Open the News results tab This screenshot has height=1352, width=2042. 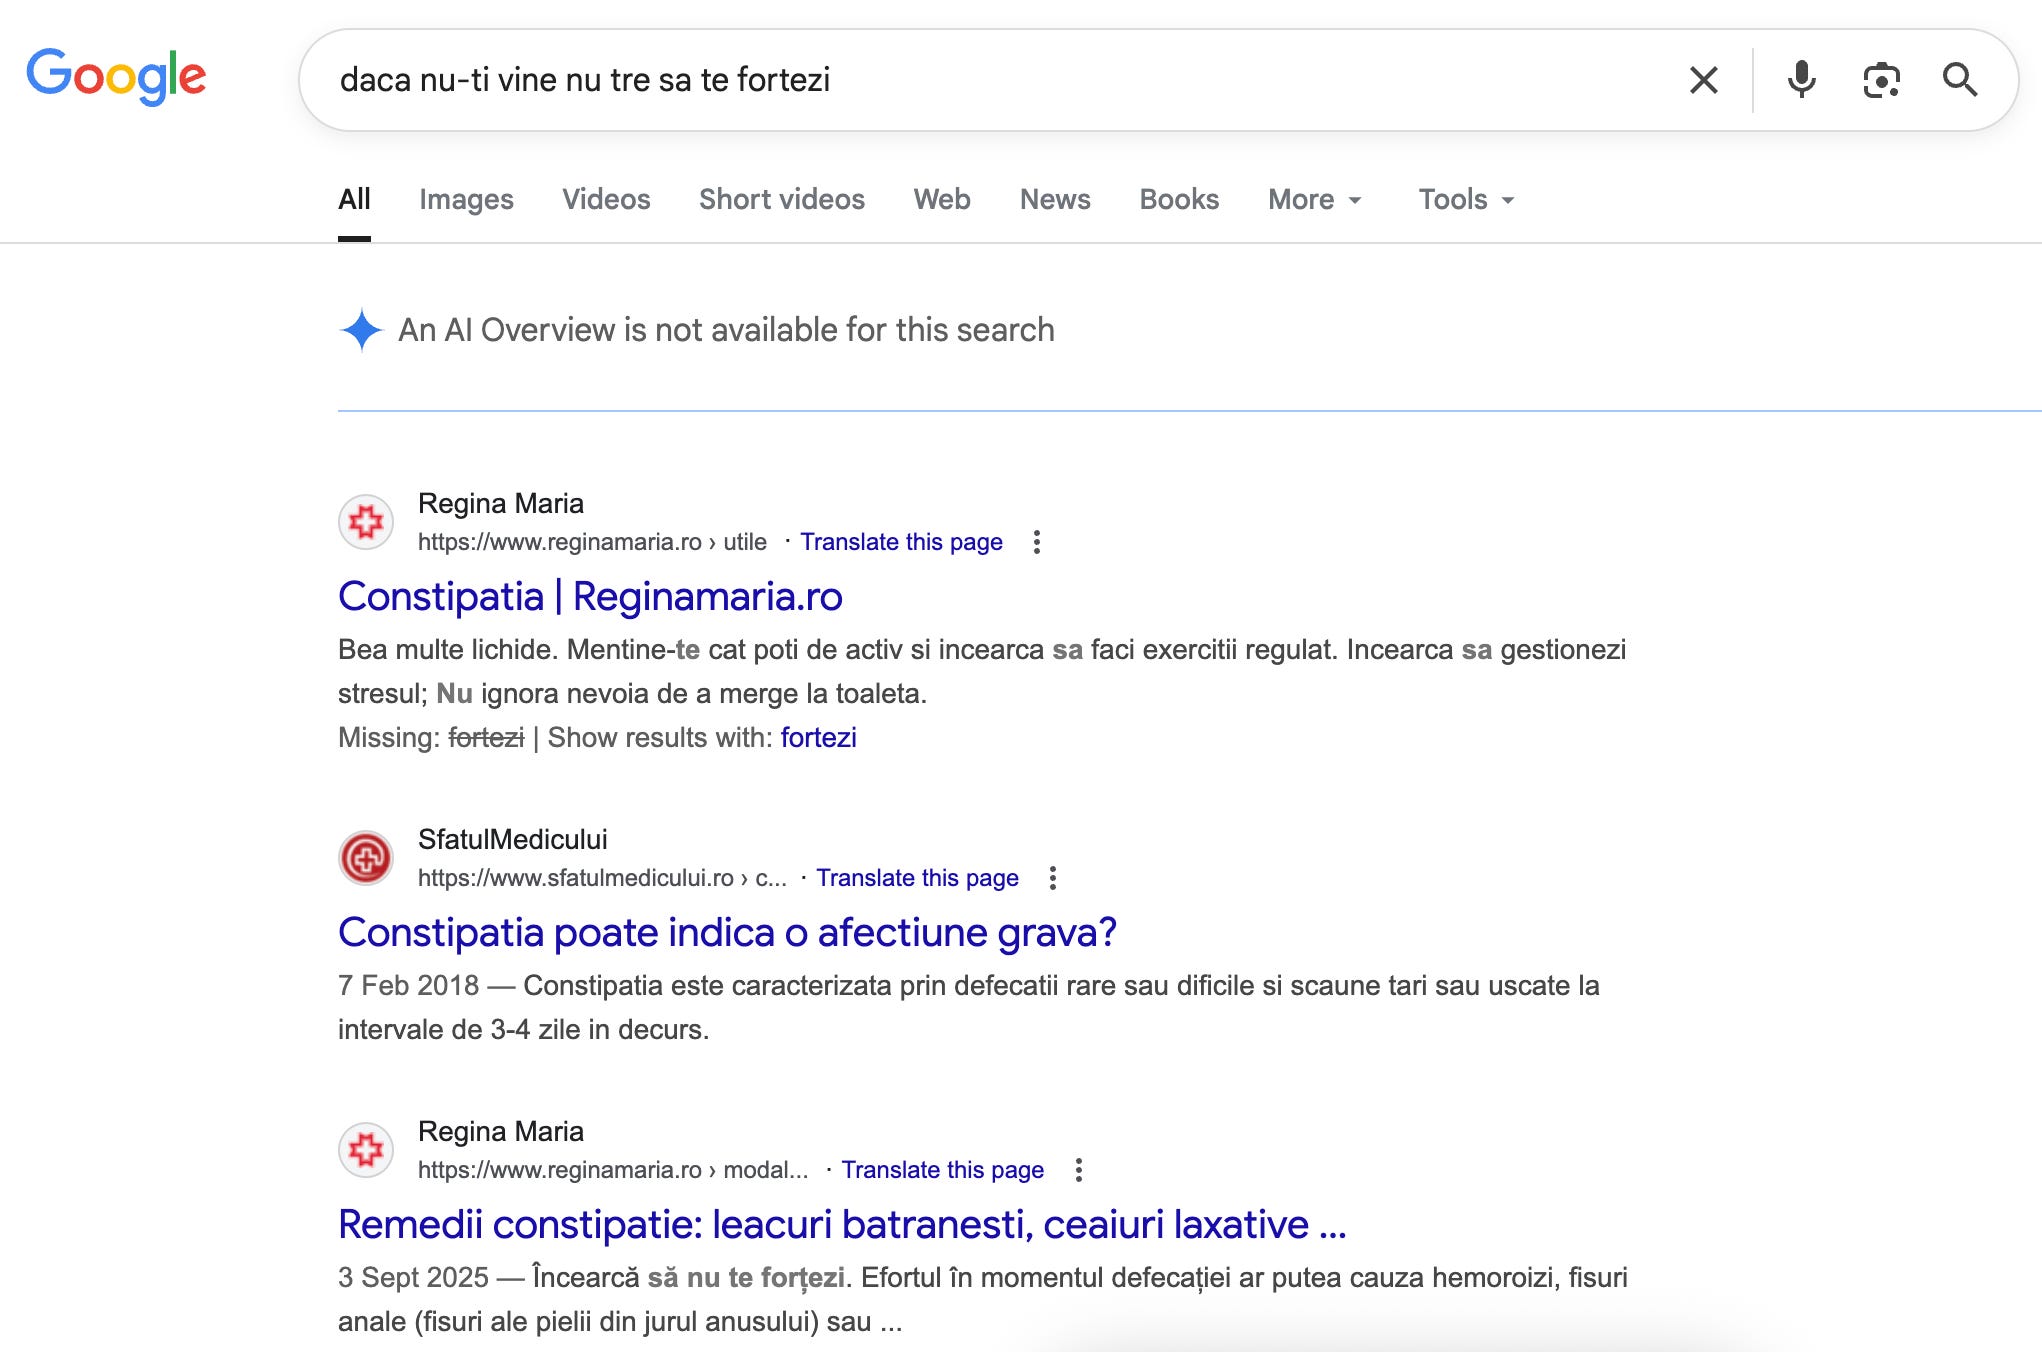click(1054, 200)
